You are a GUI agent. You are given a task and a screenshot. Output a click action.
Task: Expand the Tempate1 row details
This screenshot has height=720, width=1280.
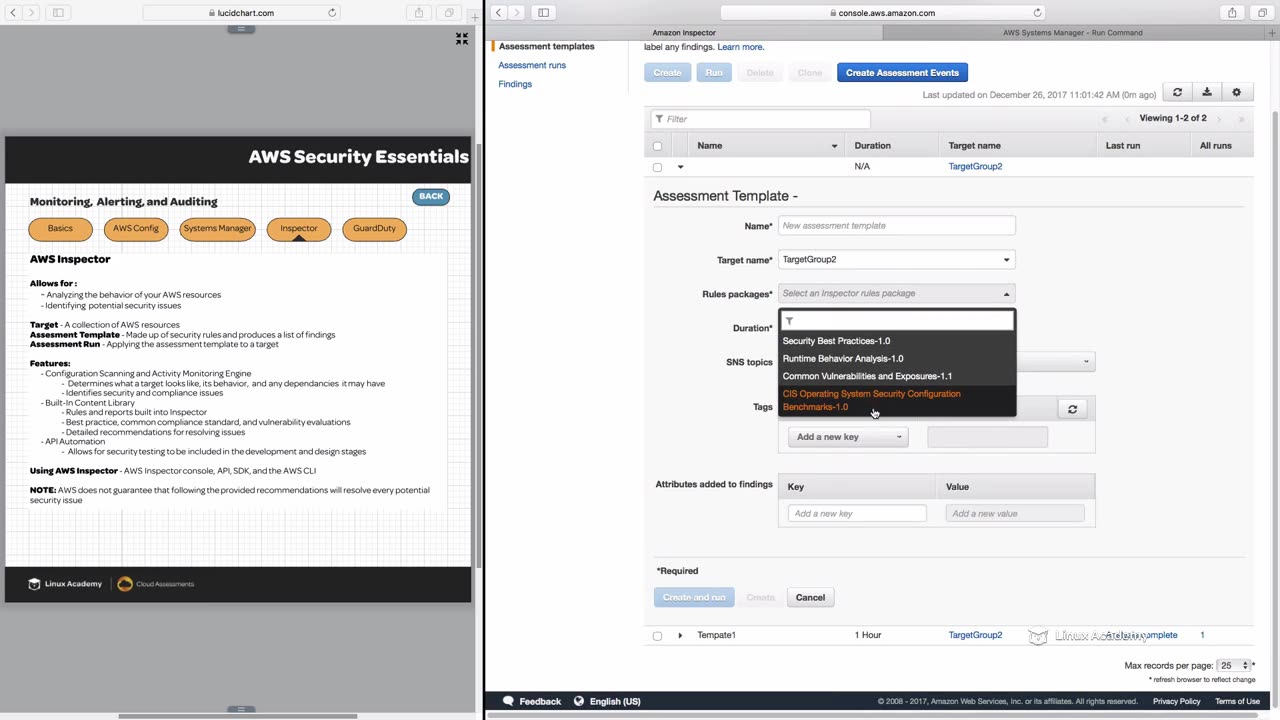point(680,635)
